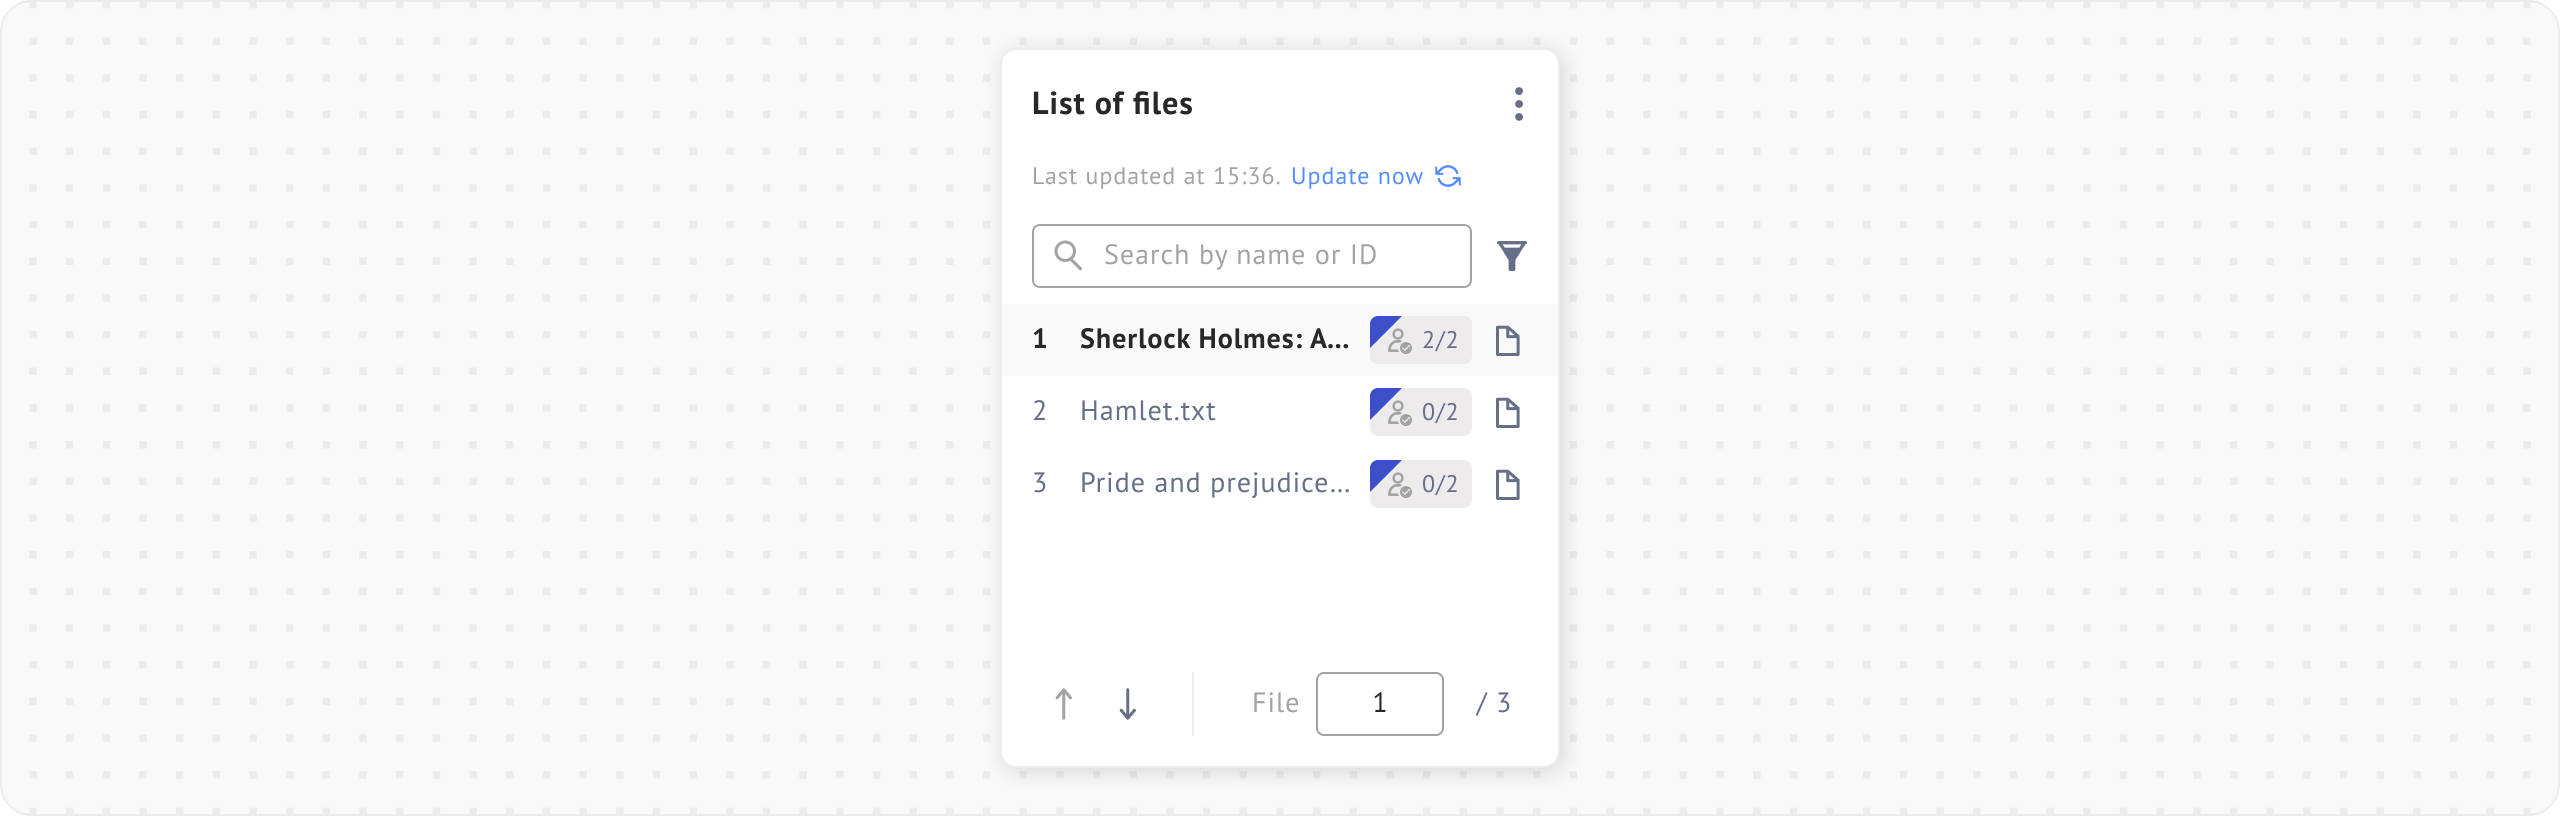
Task: Click the List of files heading
Action: pyautogui.click(x=1112, y=104)
